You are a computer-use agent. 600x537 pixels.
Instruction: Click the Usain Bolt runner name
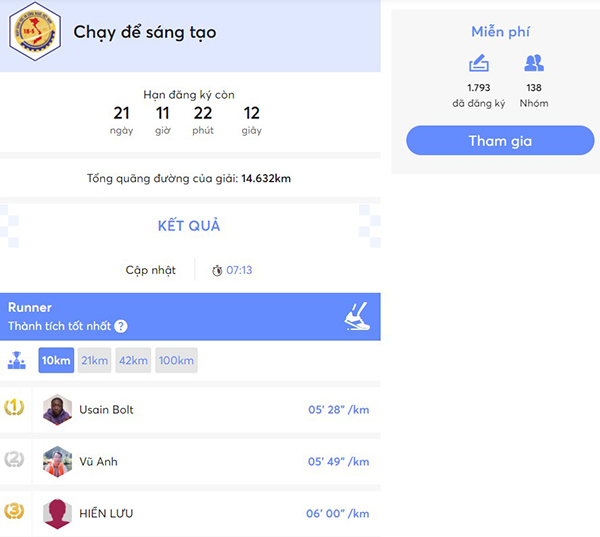(106, 410)
